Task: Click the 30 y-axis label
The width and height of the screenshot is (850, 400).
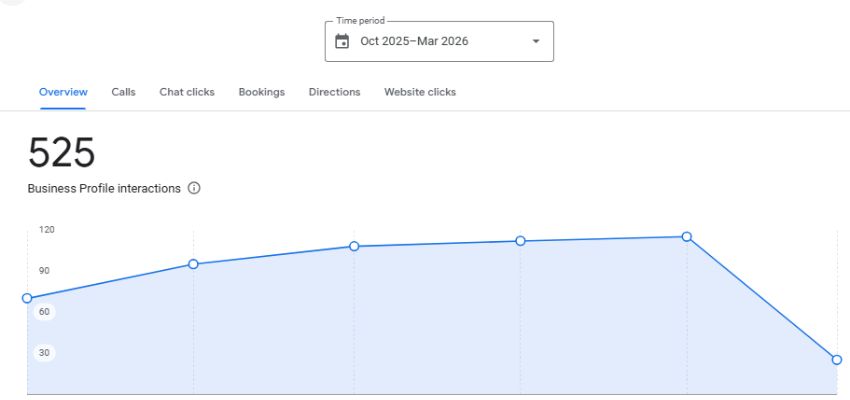Action: pos(45,352)
